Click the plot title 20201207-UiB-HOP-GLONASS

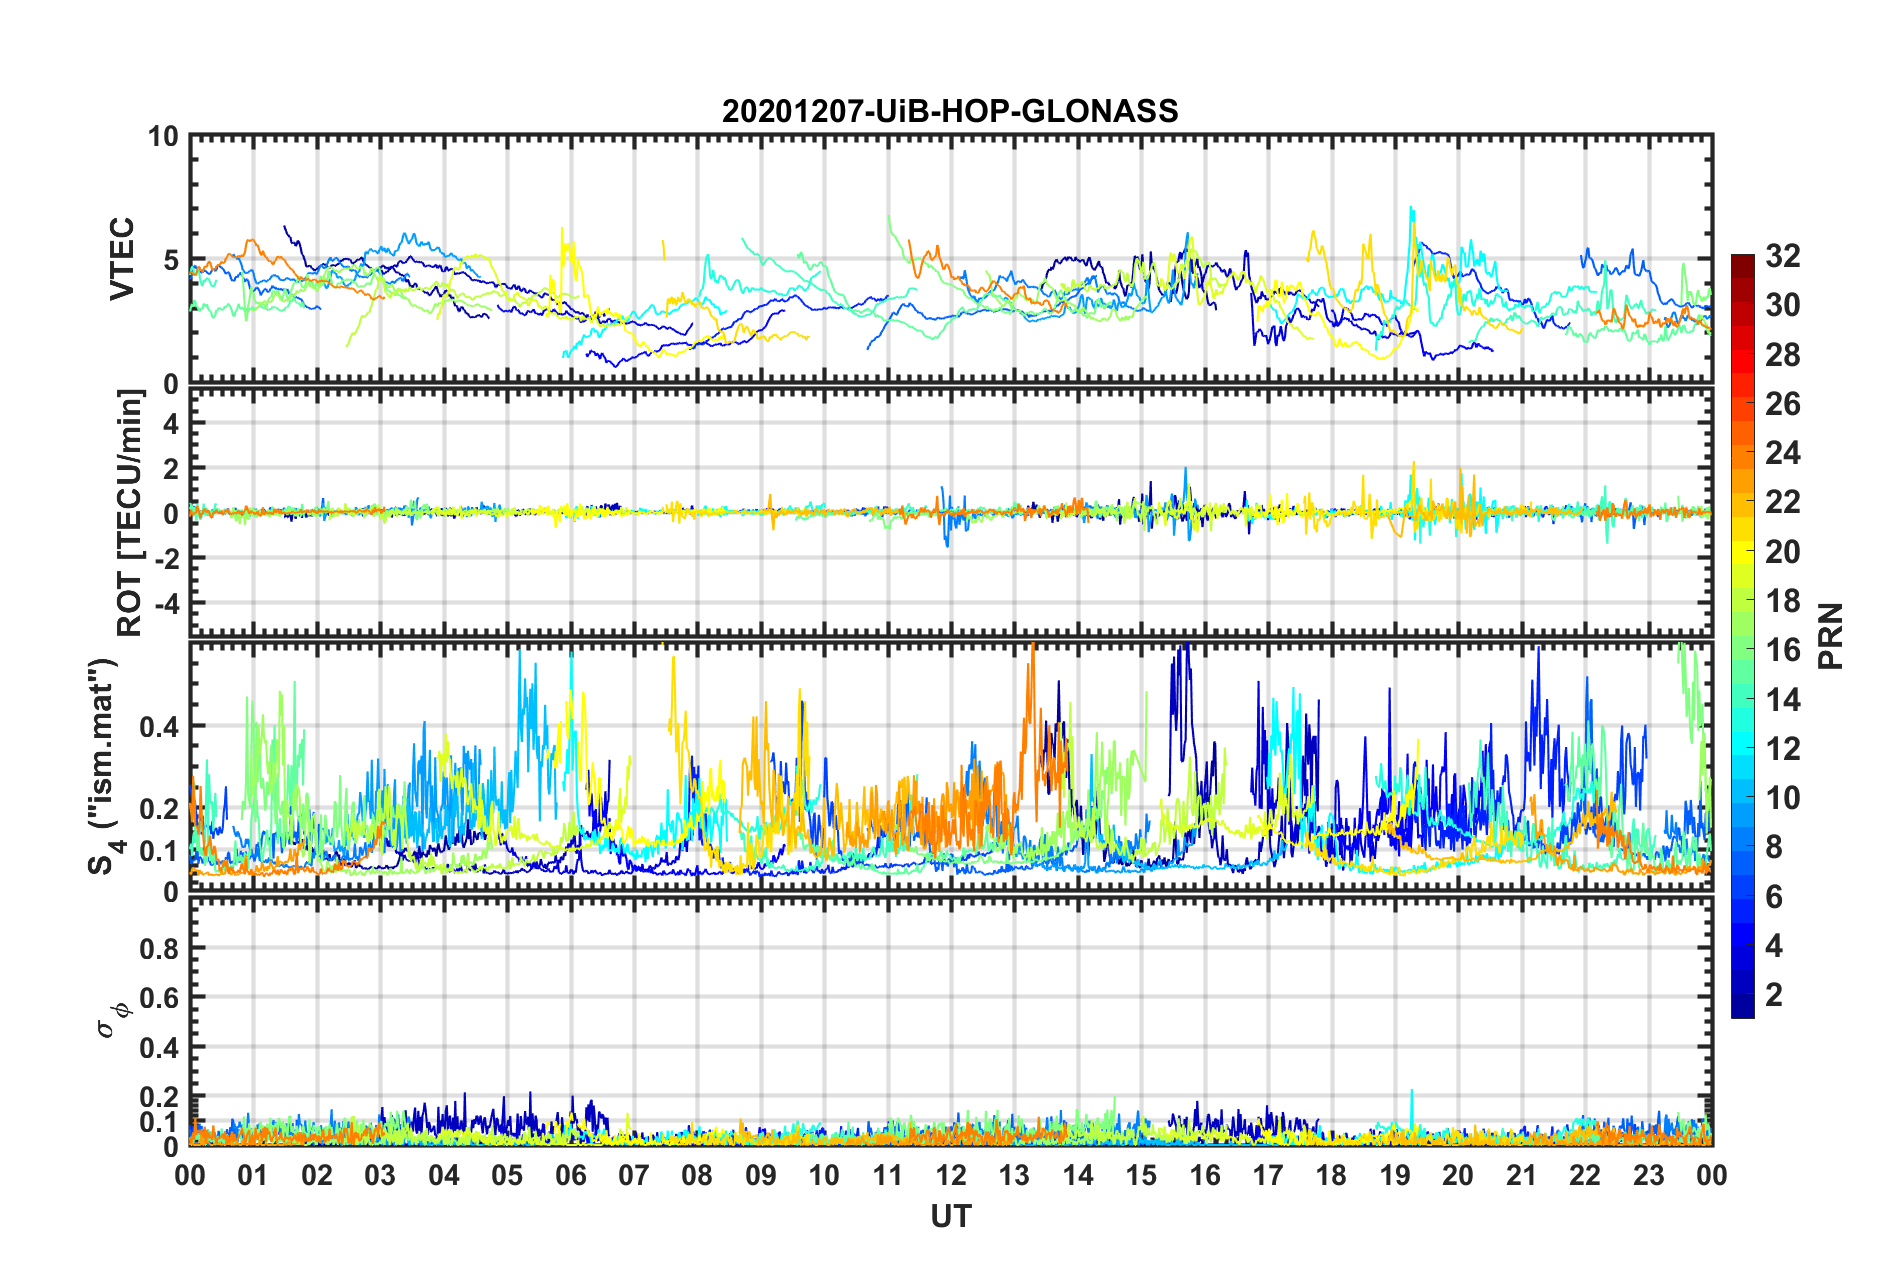point(950,111)
